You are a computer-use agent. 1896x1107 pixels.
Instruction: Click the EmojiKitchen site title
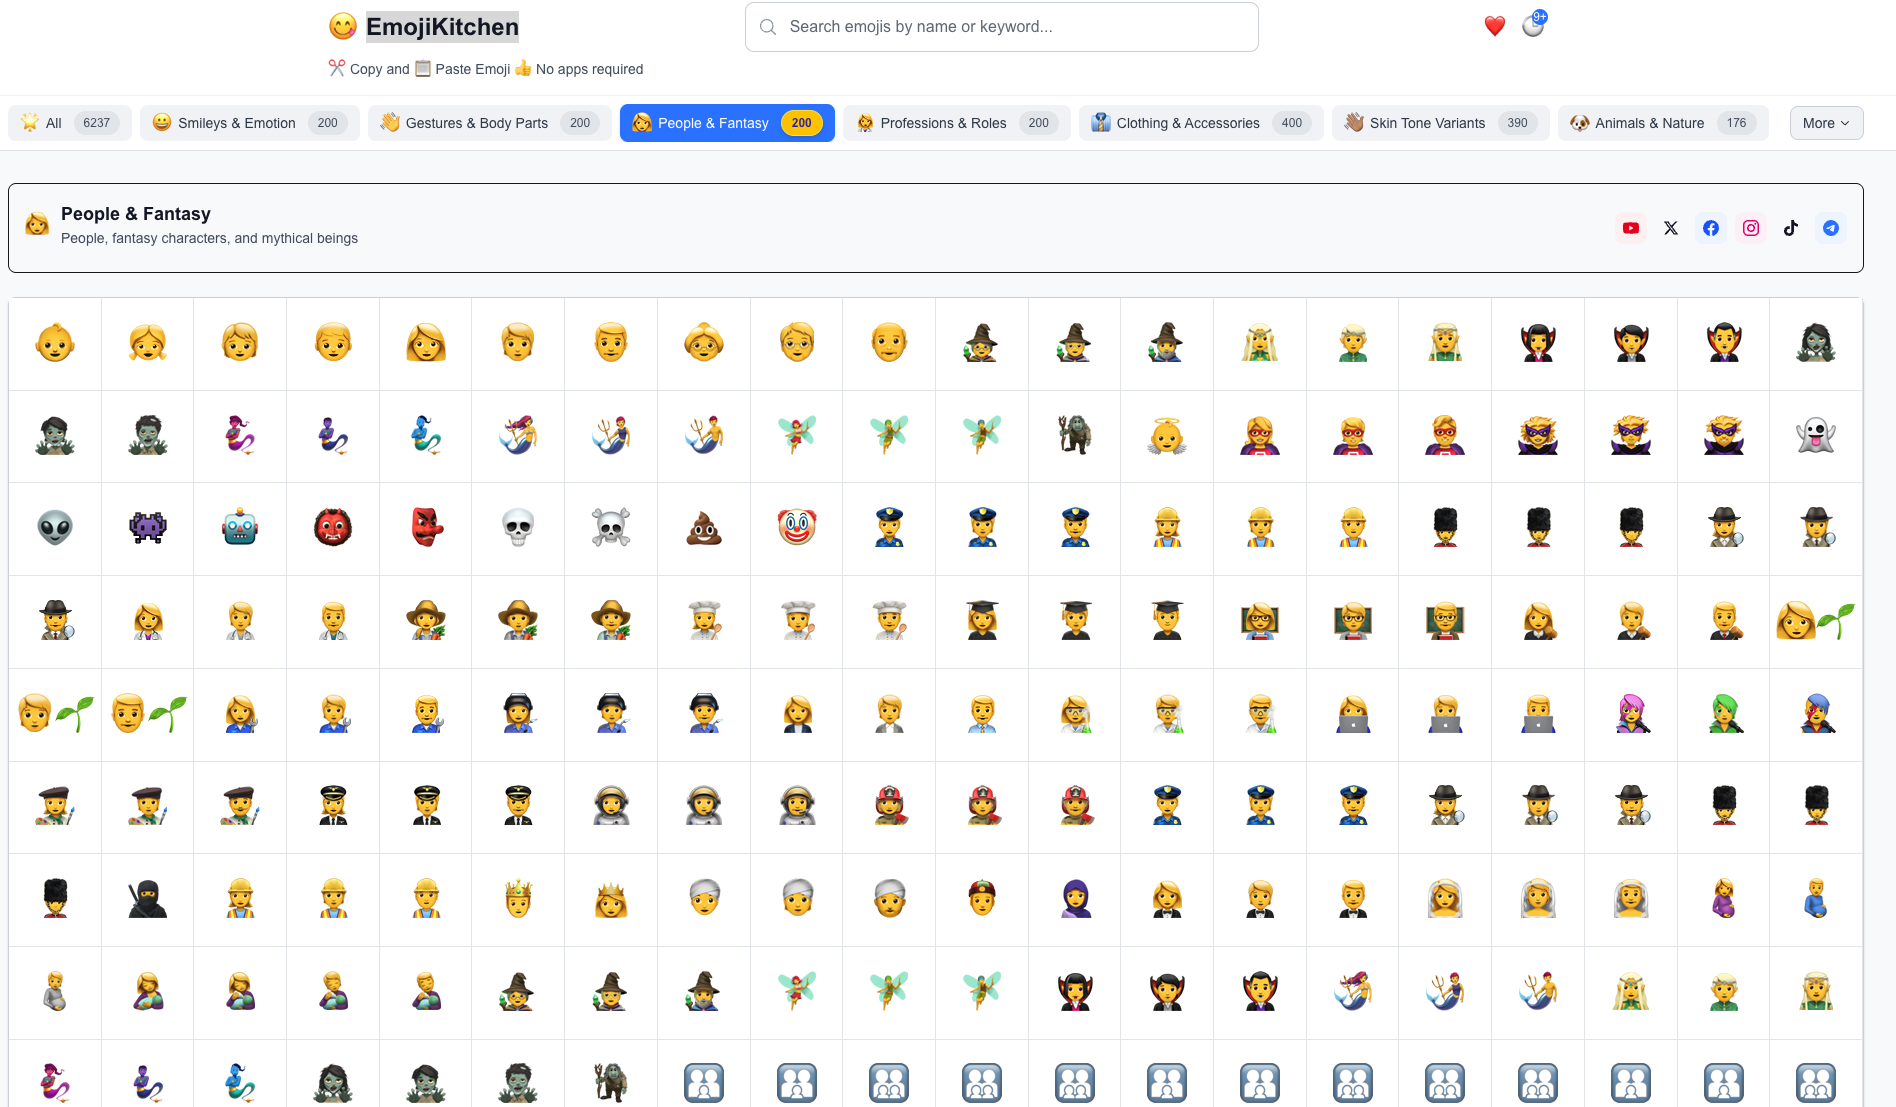[x=442, y=27]
